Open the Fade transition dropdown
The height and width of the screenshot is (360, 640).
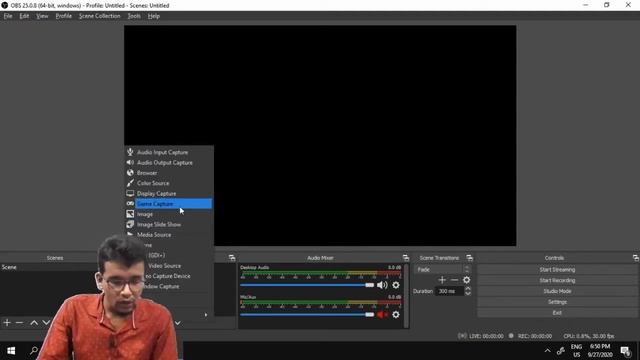click(x=442, y=269)
